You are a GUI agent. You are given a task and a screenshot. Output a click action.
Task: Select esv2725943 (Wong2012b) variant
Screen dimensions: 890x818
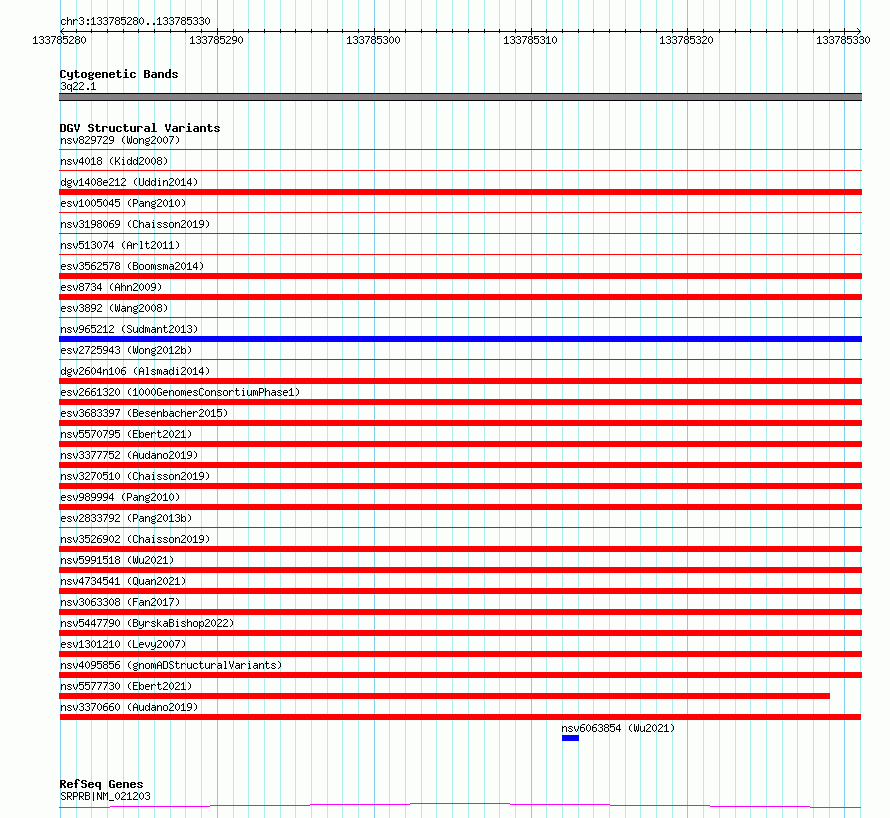(126, 350)
